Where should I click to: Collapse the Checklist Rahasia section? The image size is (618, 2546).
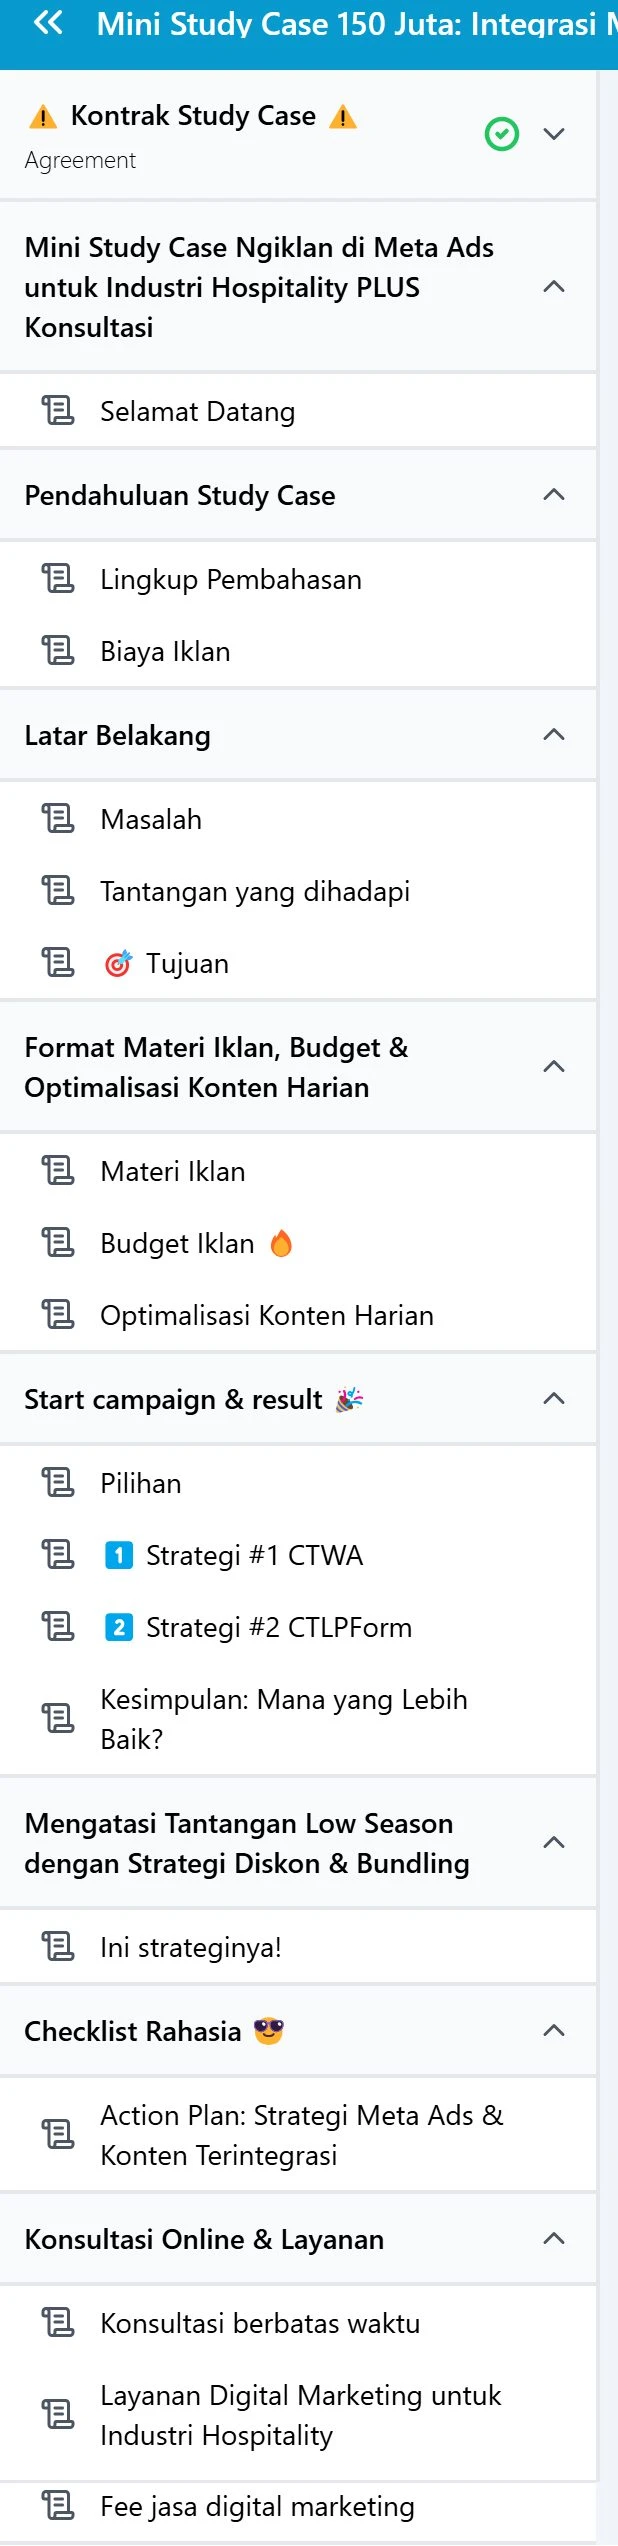pos(554,2031)
